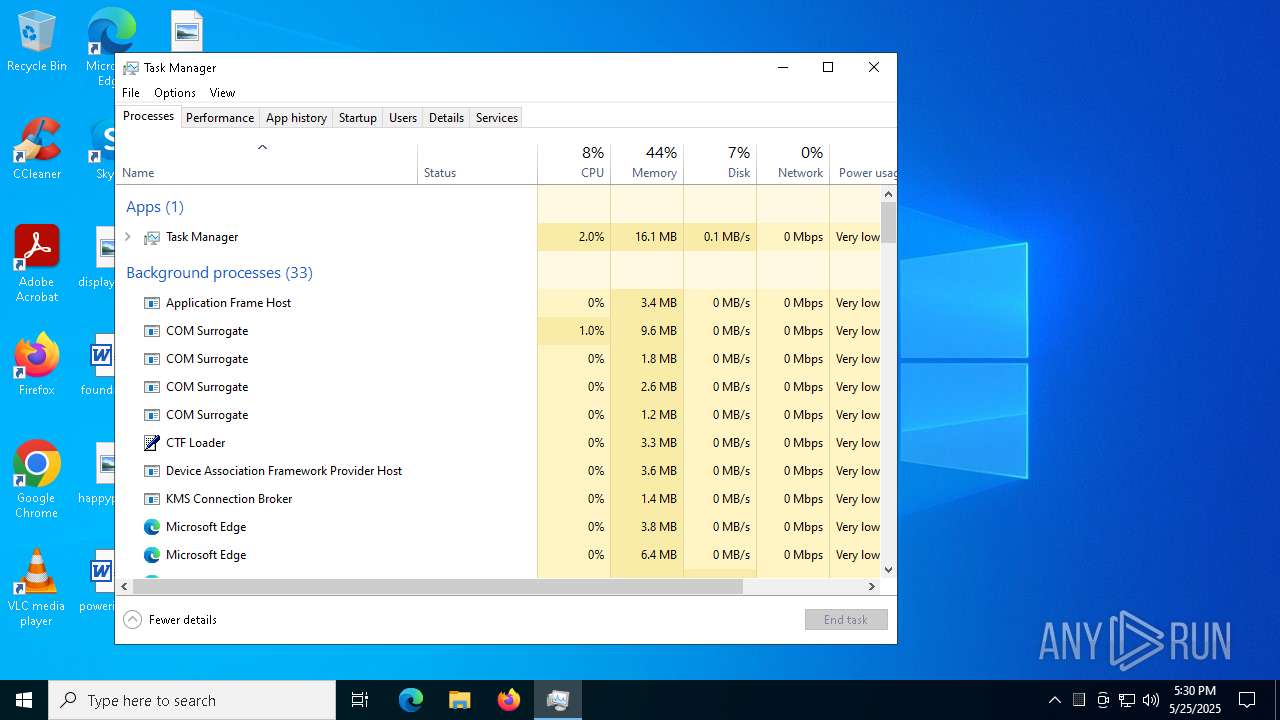Switch to the Users tab

point(403,118)
